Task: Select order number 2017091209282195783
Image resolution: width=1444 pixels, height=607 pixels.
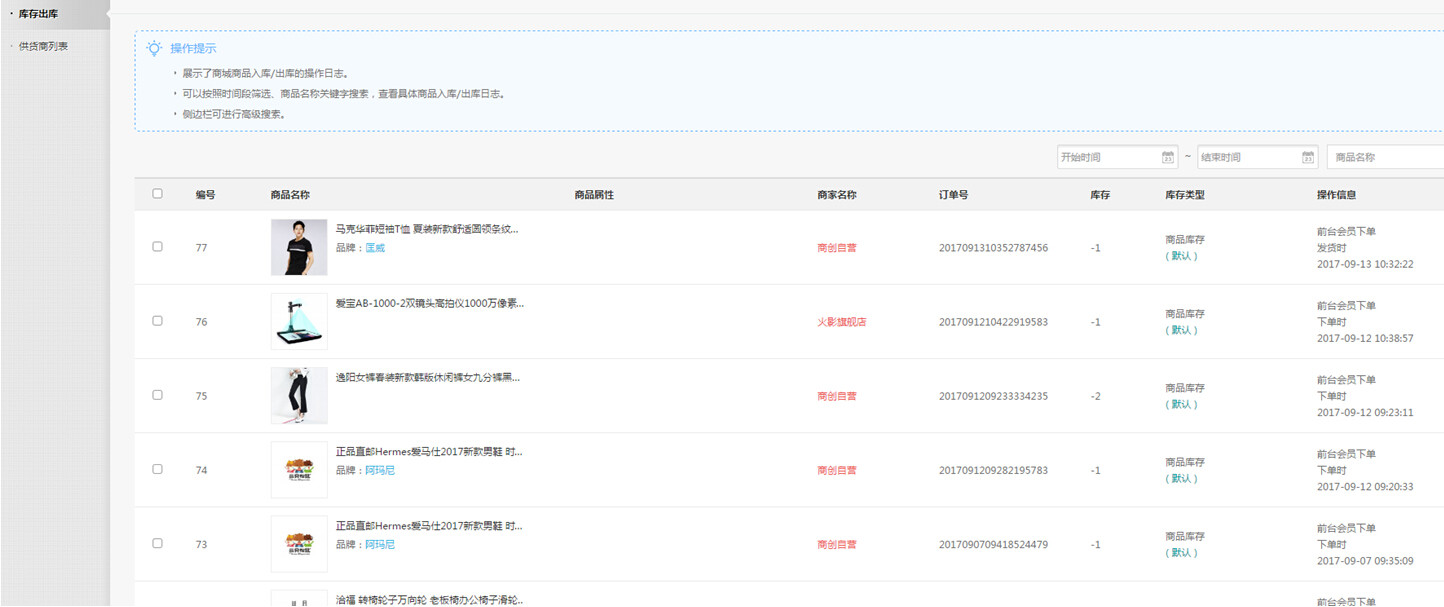Action: point(993,470)
